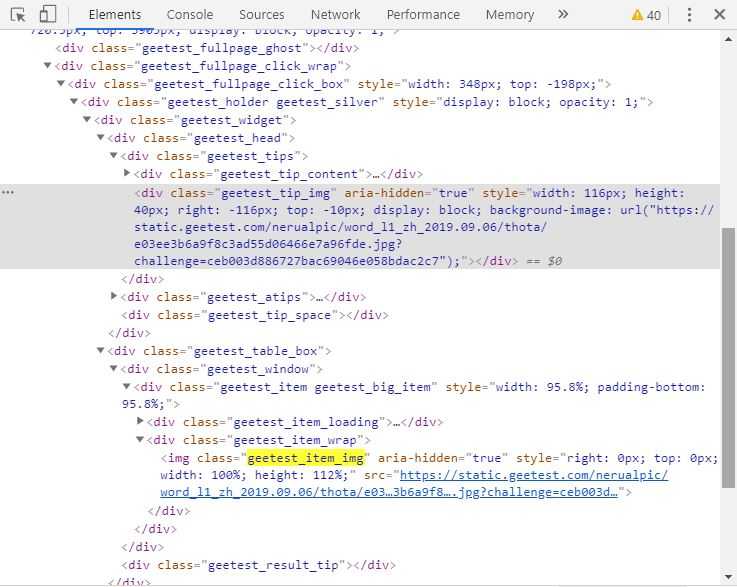Collapse the geetest_holder geetest_silver node

tap(74, 101)
